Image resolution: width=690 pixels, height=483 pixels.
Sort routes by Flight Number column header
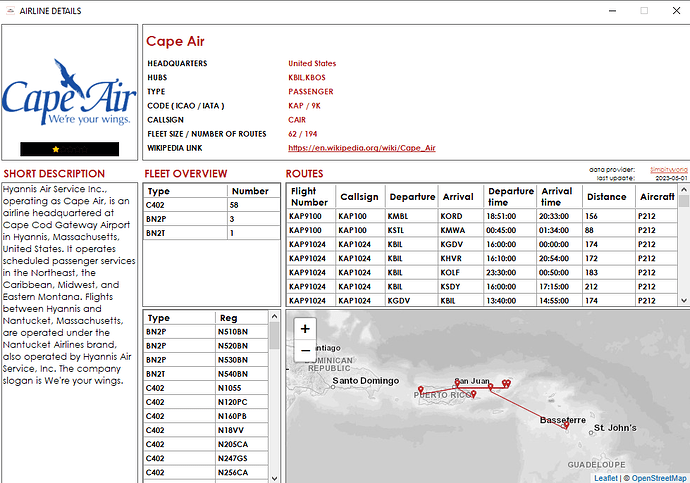point(311,197)
